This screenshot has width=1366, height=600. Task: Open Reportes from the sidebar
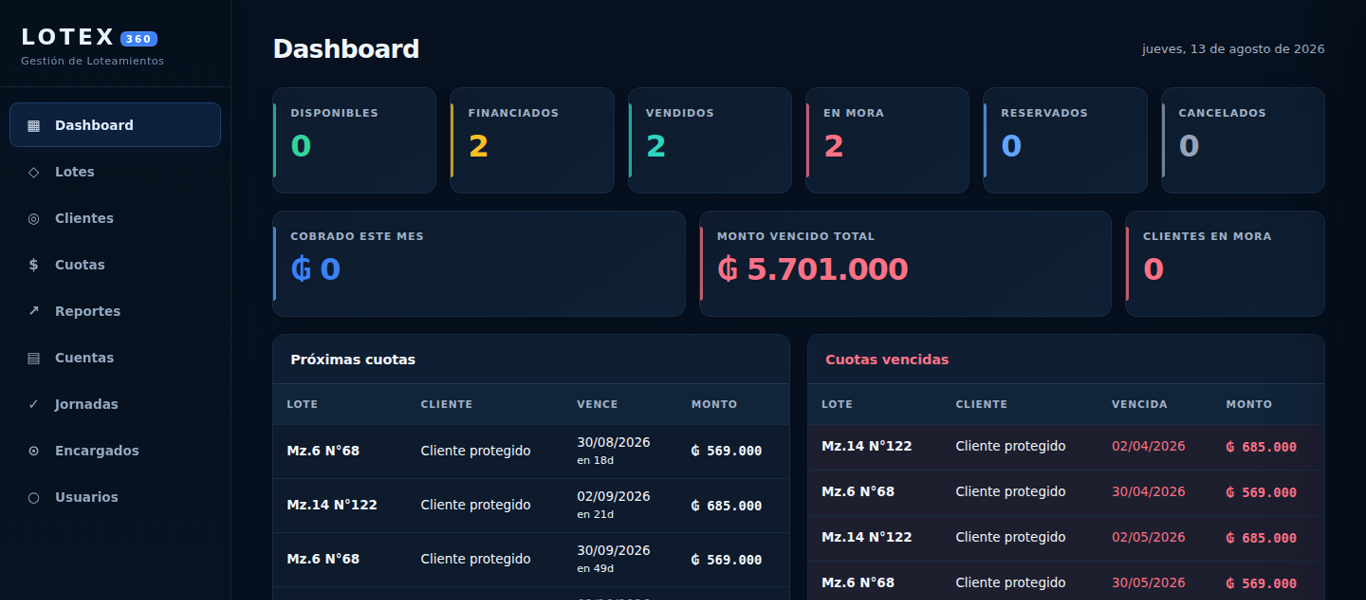point(115,311)
